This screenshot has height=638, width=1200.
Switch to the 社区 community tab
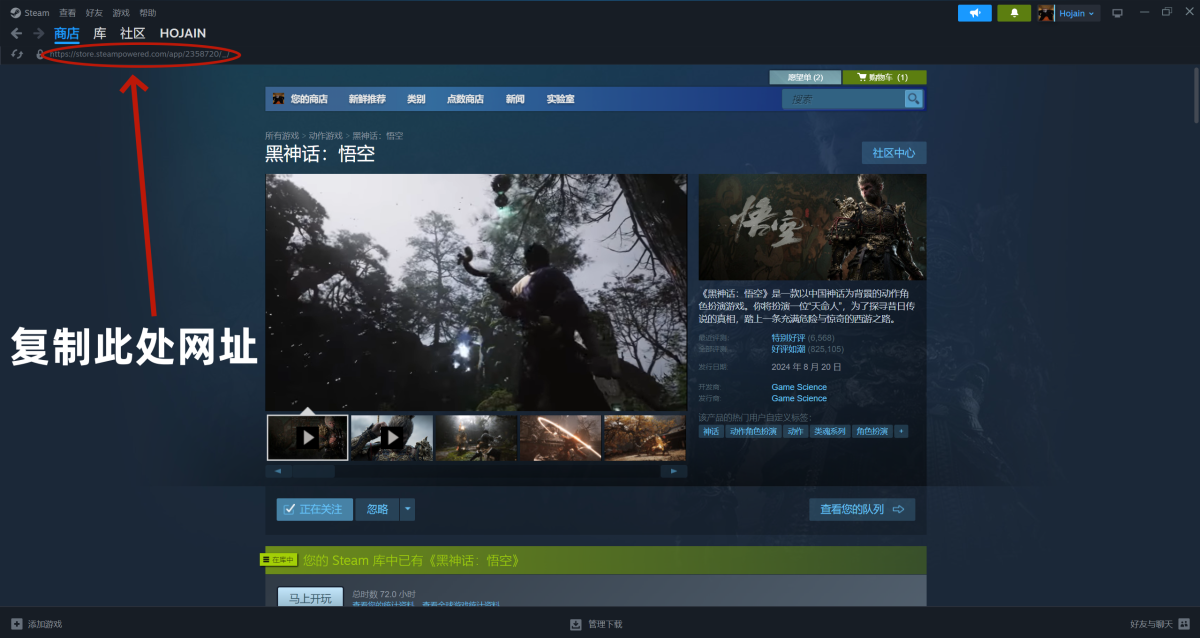coord(133,33)
